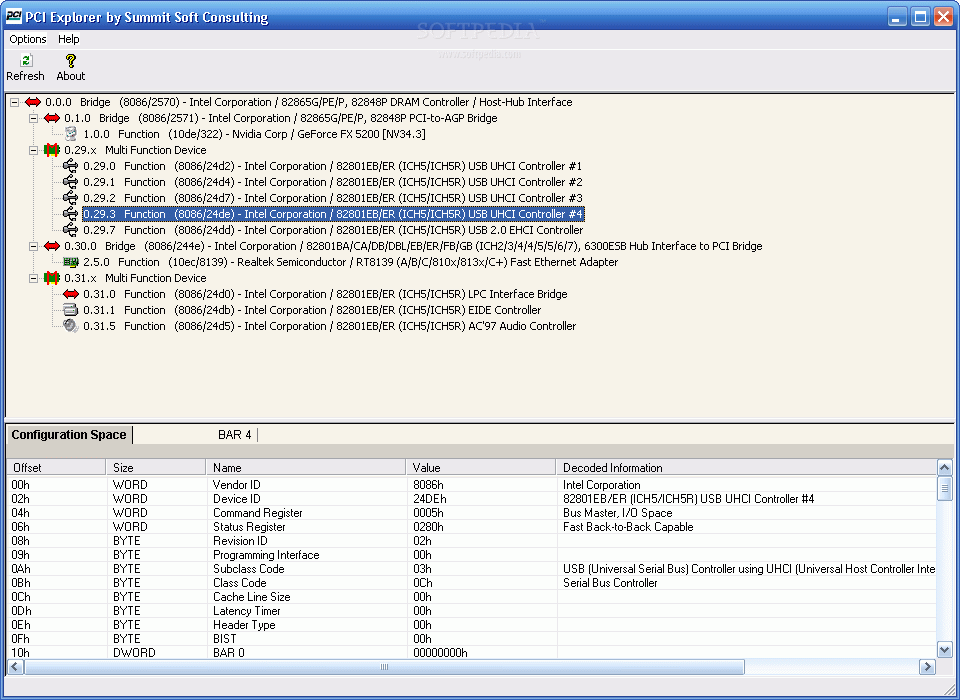Click the Refresh toolbar icon
This screenshot has height=700, width=960.
26,60
